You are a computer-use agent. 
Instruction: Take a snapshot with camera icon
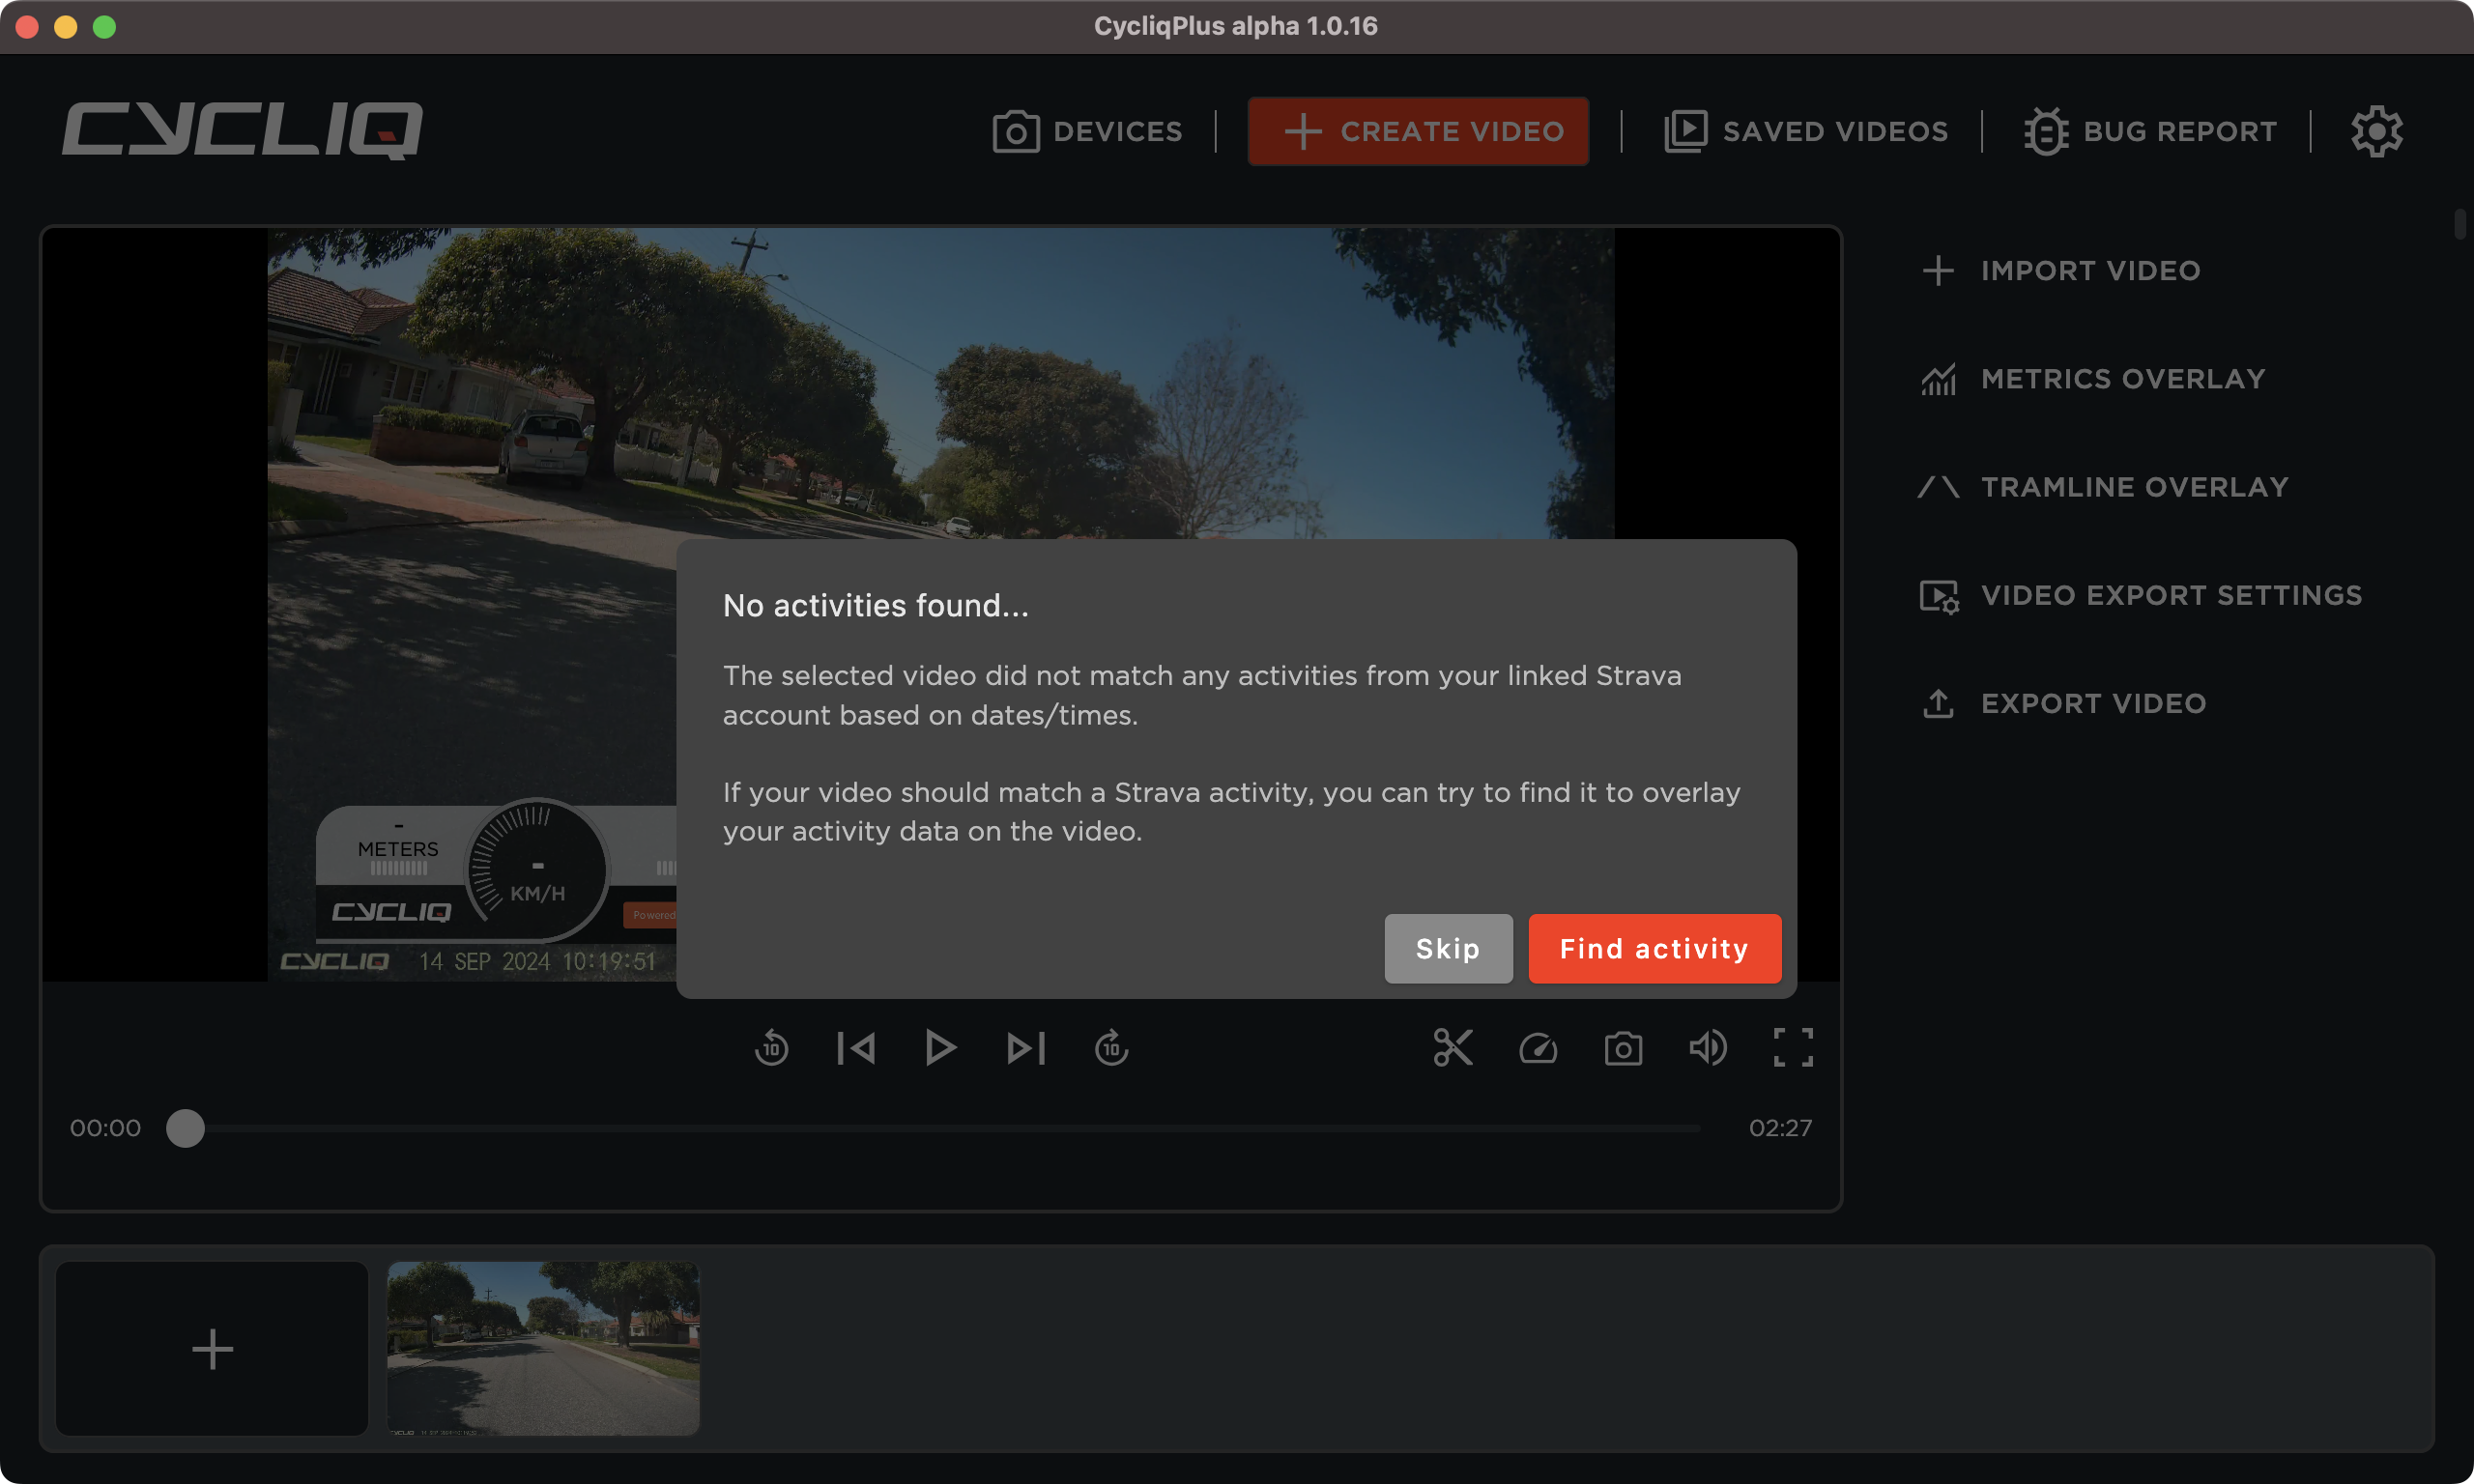[1623, 1048]
